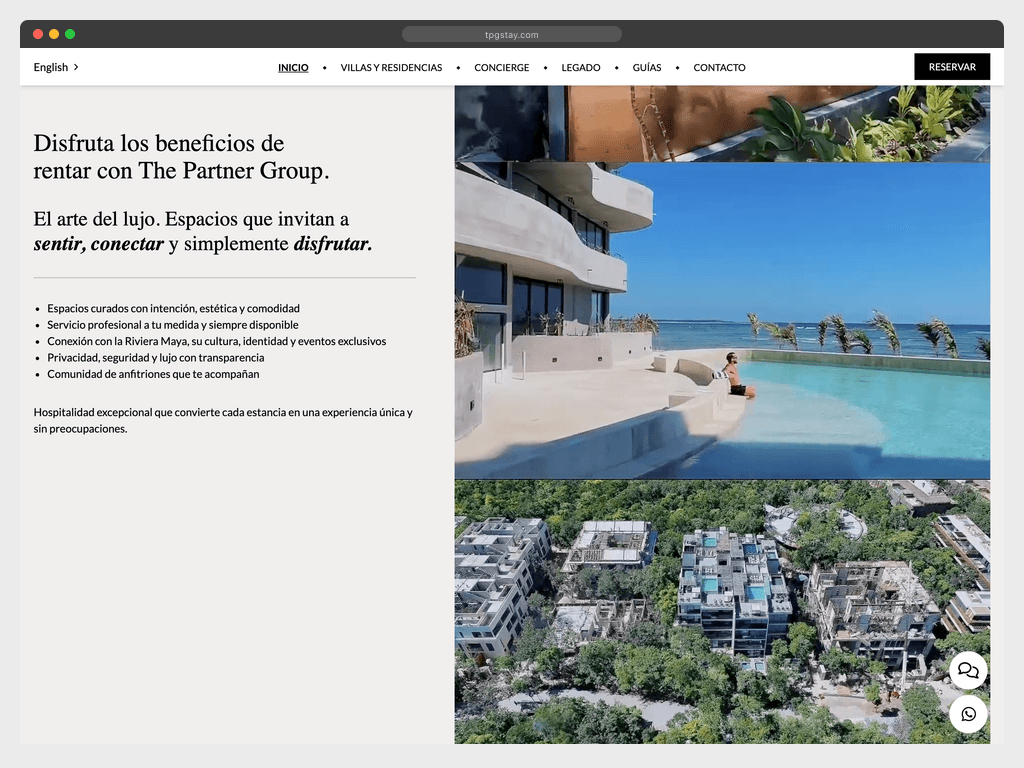Open the CONTACTO menu item
Screen dimensions: 1024x768
pos(719,67)
